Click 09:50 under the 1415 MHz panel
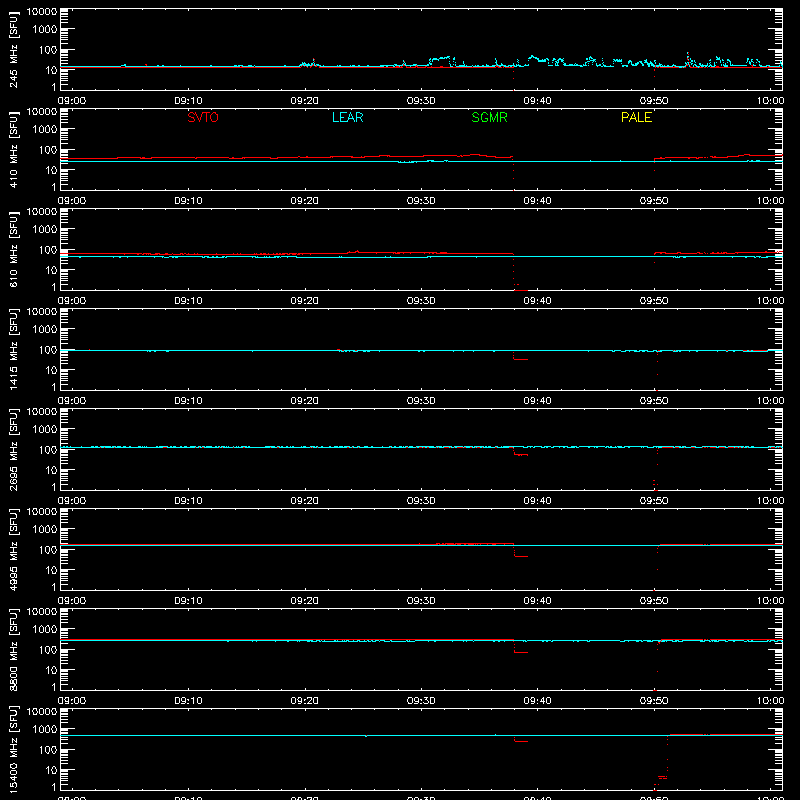The height and width of the screenshot is (800, 800). coord(654,401)
